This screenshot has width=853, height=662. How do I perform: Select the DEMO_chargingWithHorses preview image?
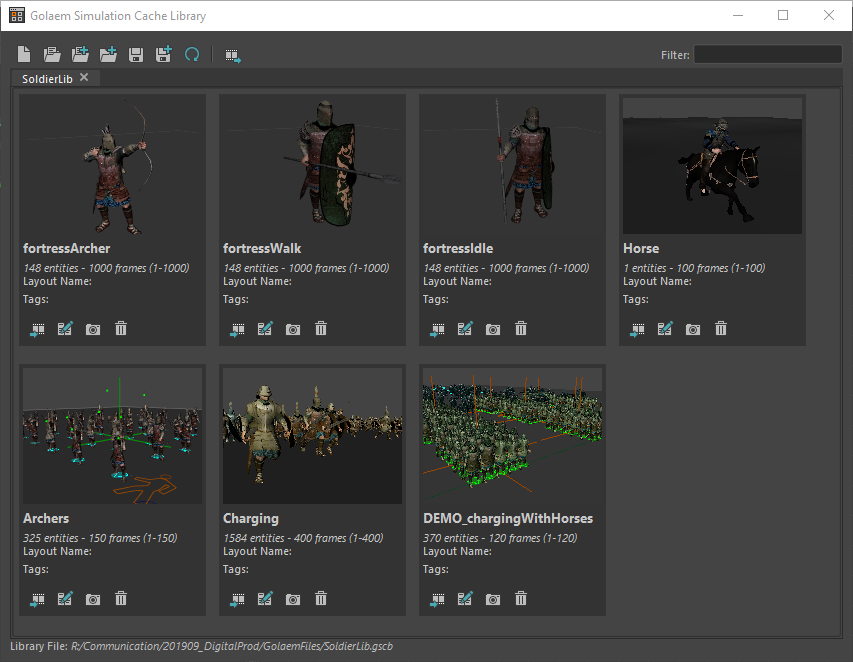[512, 436]
